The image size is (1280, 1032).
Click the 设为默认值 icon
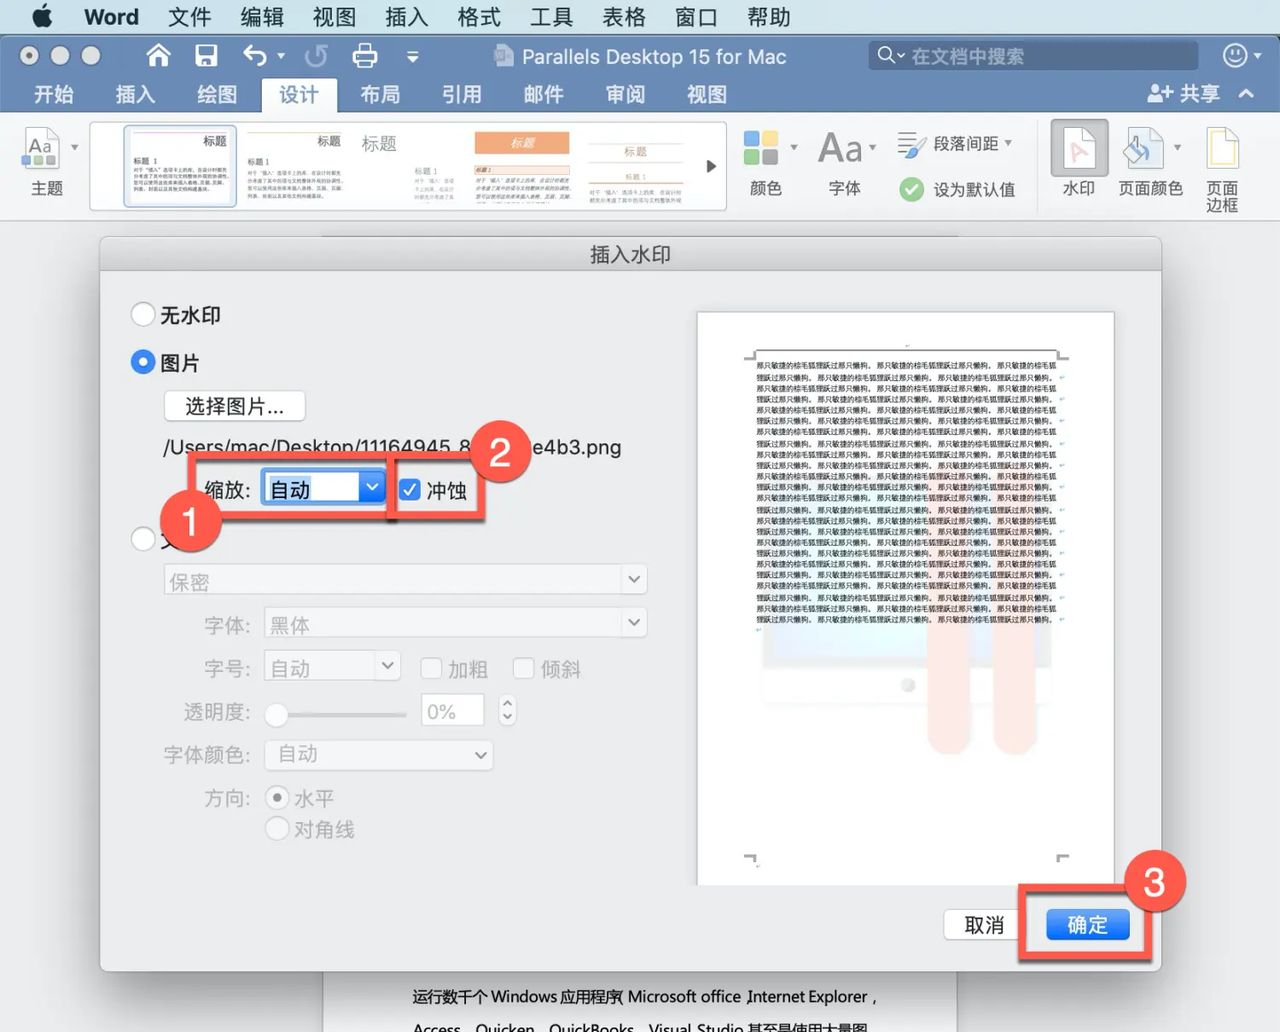pyautogui.click(x=911, y=189)
